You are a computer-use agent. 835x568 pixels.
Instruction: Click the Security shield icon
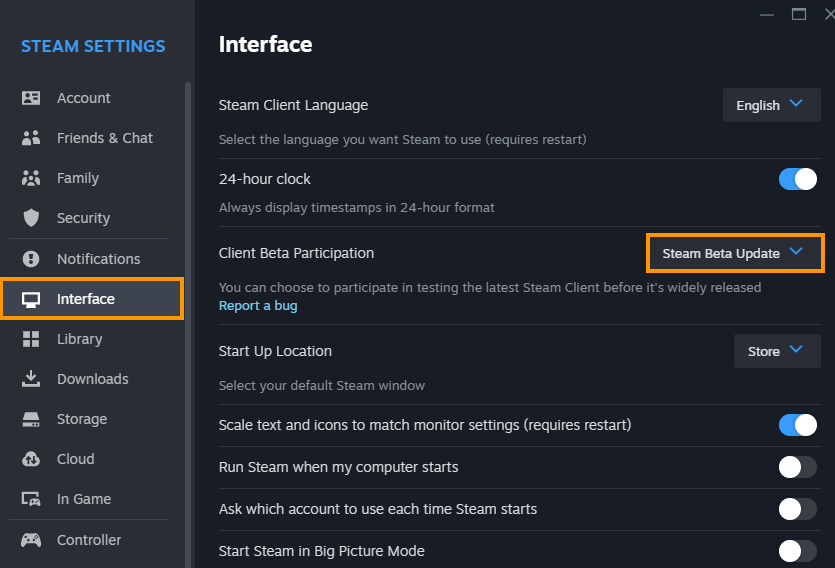(x=31, y=218)
